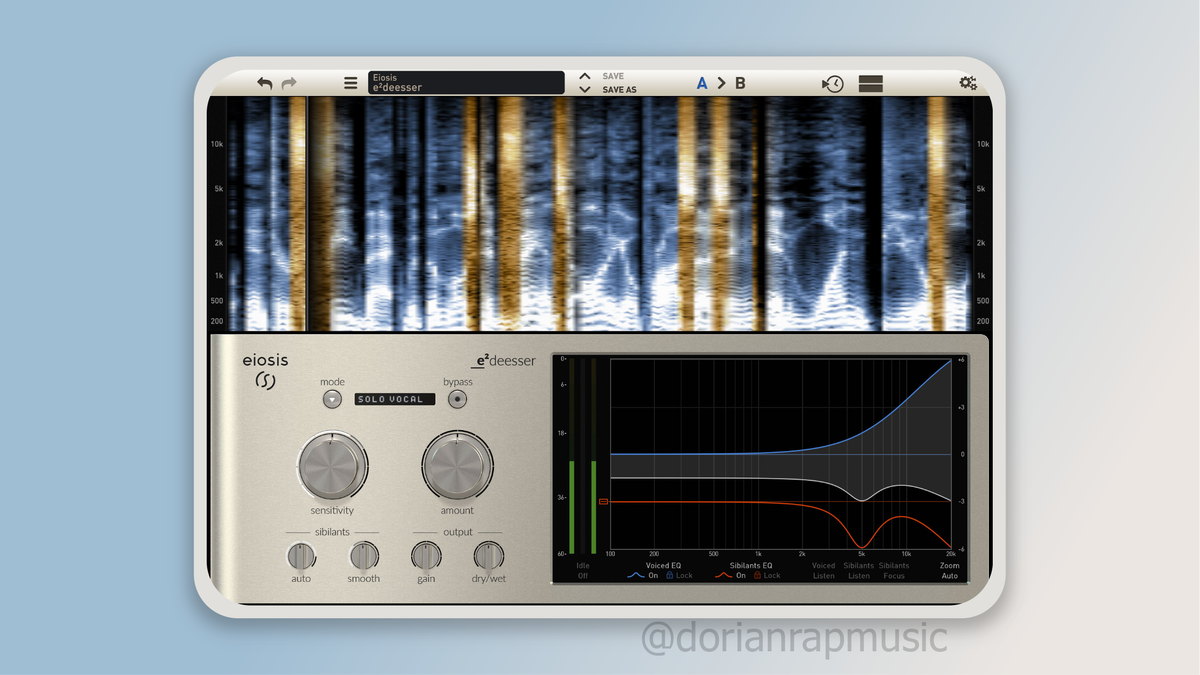Screen dimensions: 1200x675
Task: Click the SOLO VOCAL mode display
Action: tap(395, 399)
